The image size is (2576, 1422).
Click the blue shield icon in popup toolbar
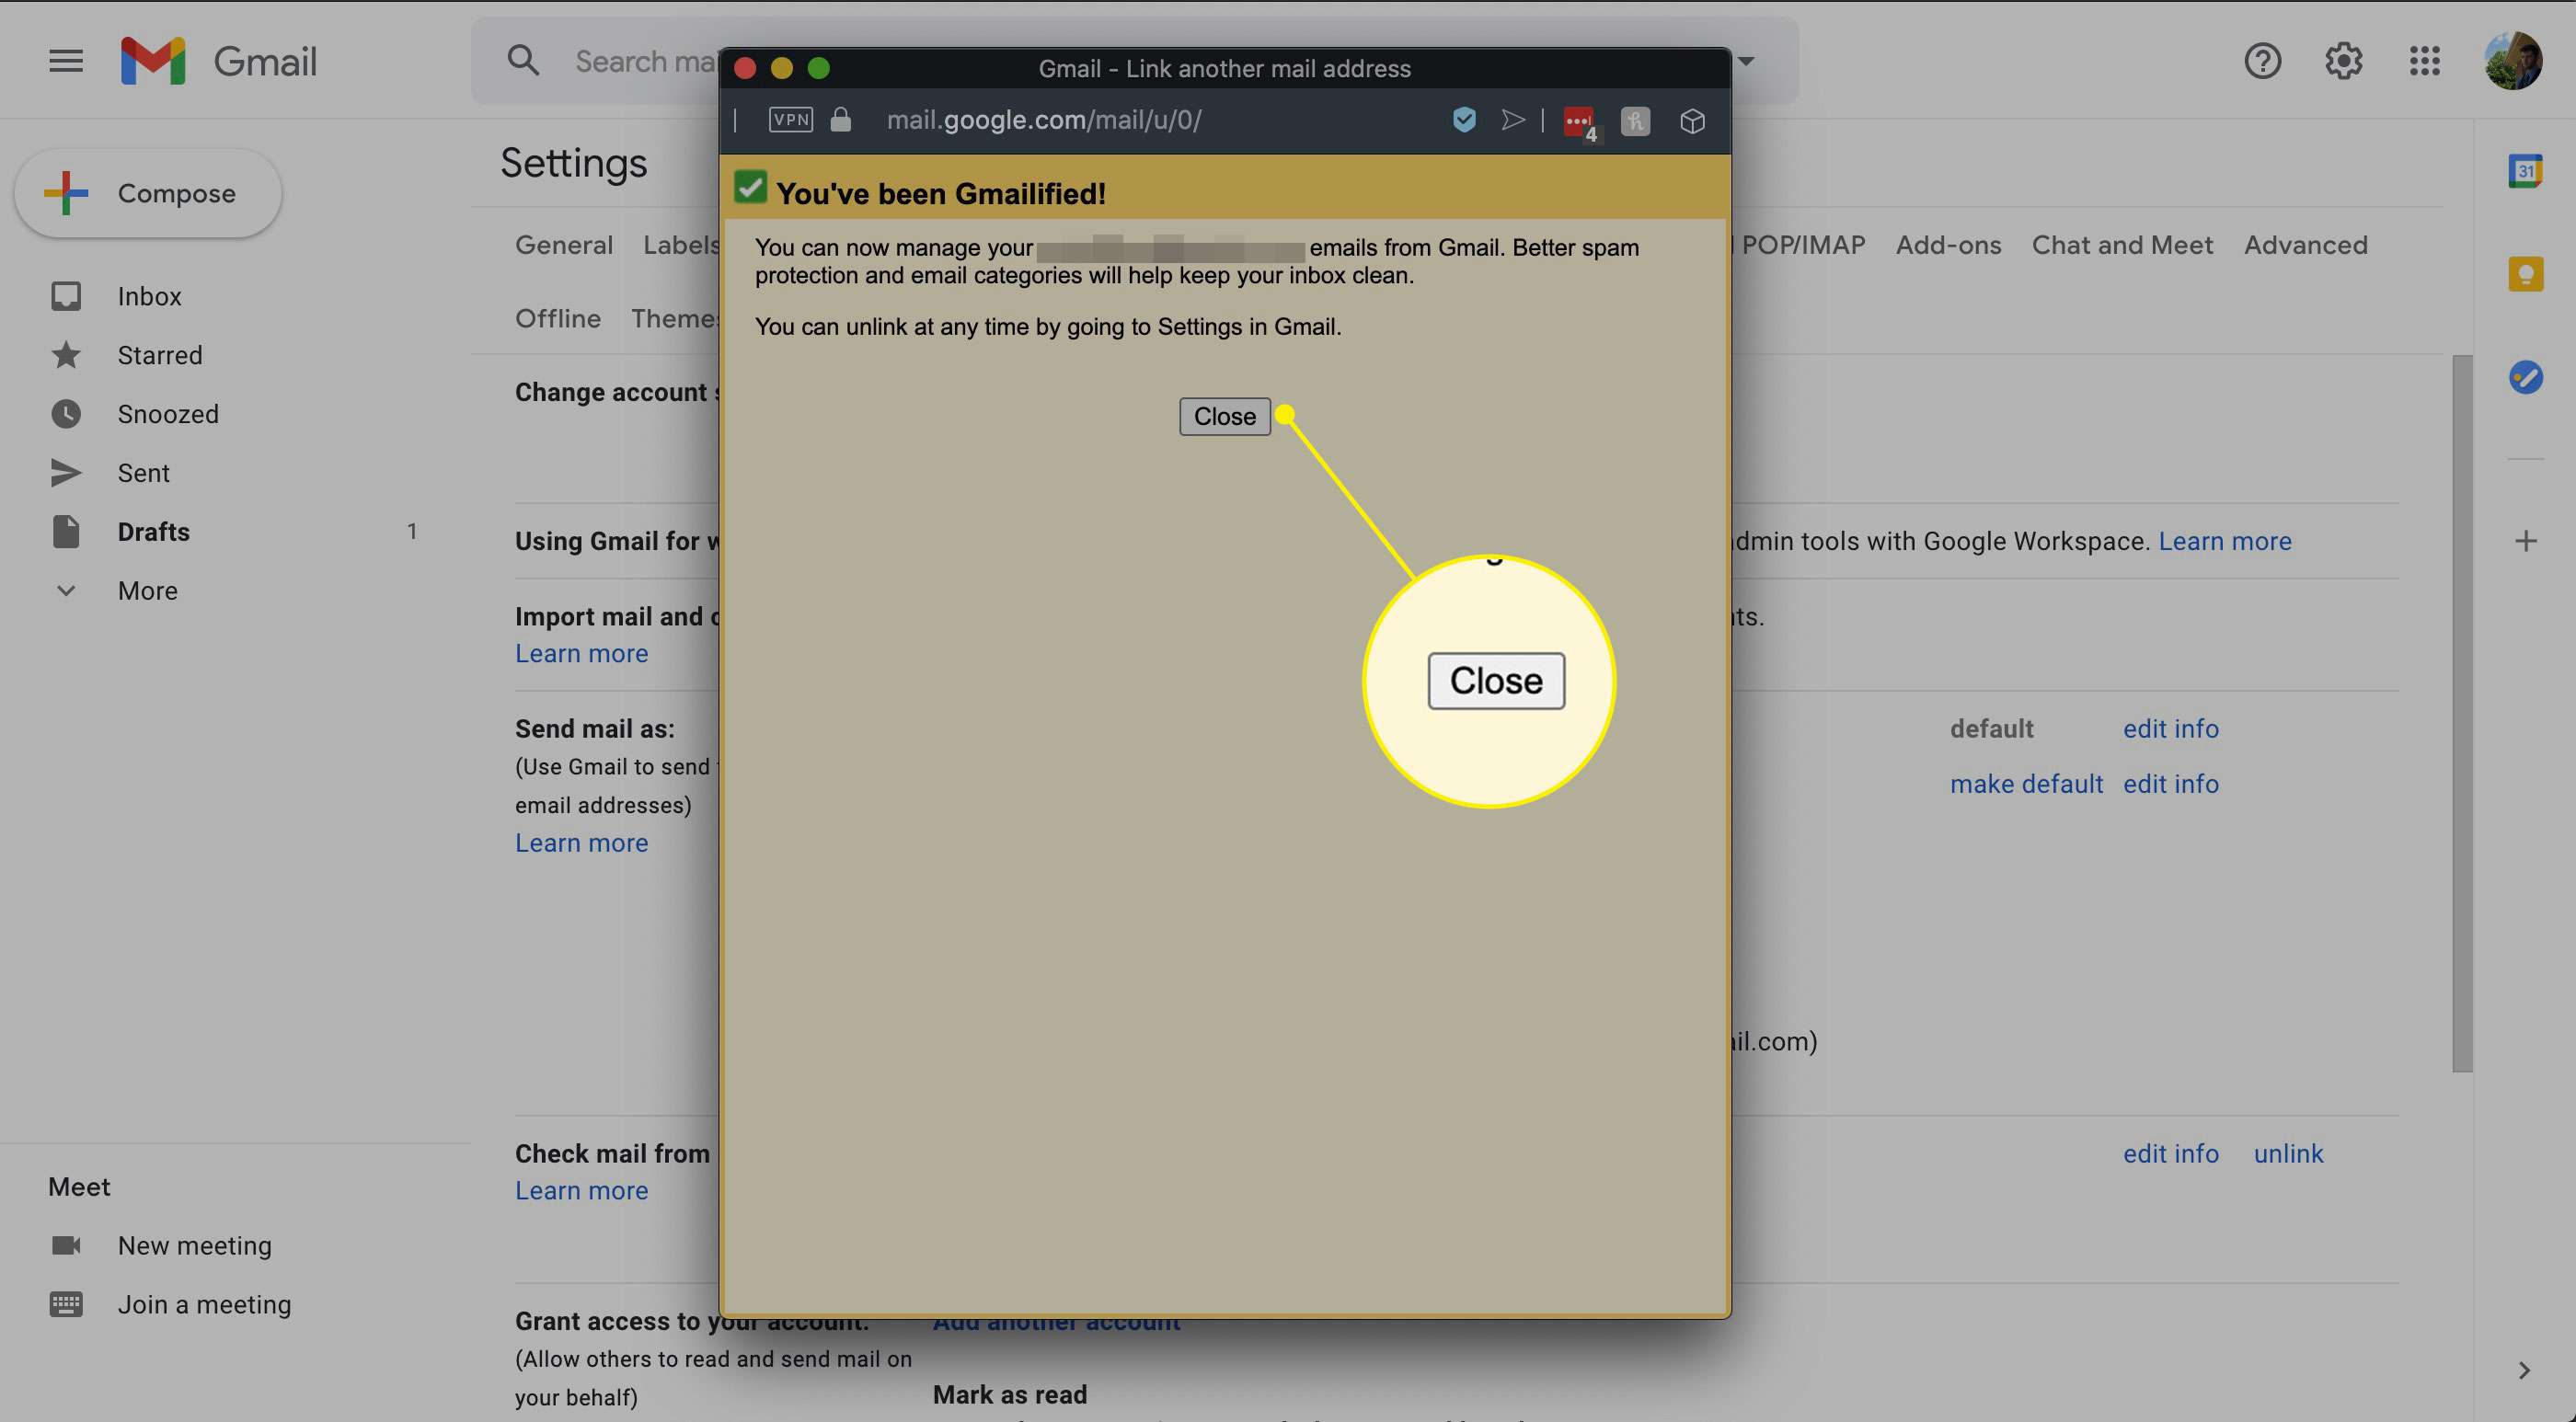[1464, 120]
